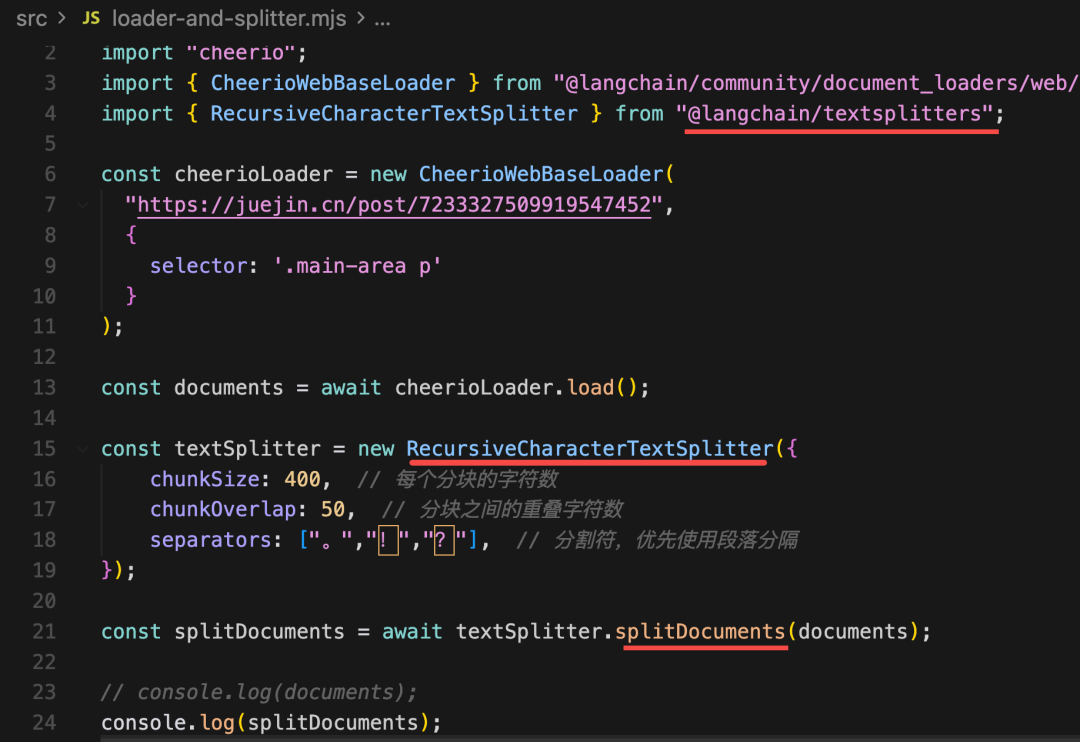Open loader-and-splitter.mjs breadcrumb item
The height and width of the screenshot is (742, 1080).
point(229,19)
